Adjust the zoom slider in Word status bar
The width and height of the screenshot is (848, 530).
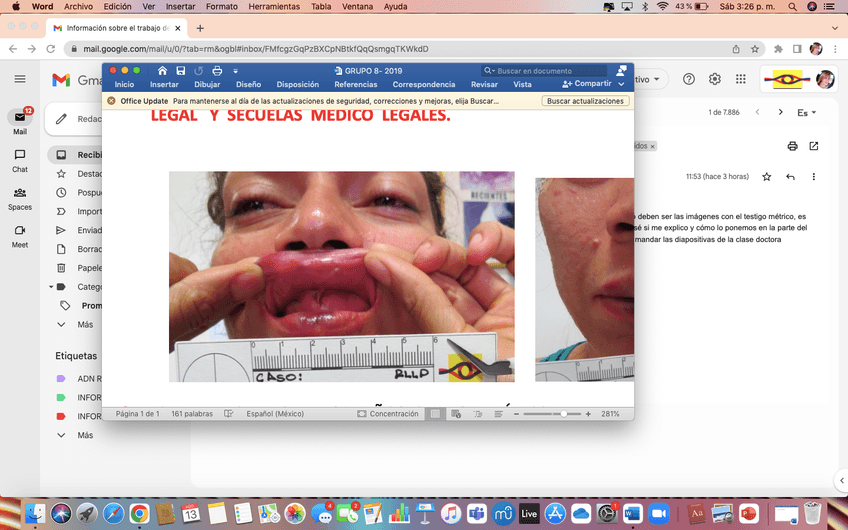564,414
